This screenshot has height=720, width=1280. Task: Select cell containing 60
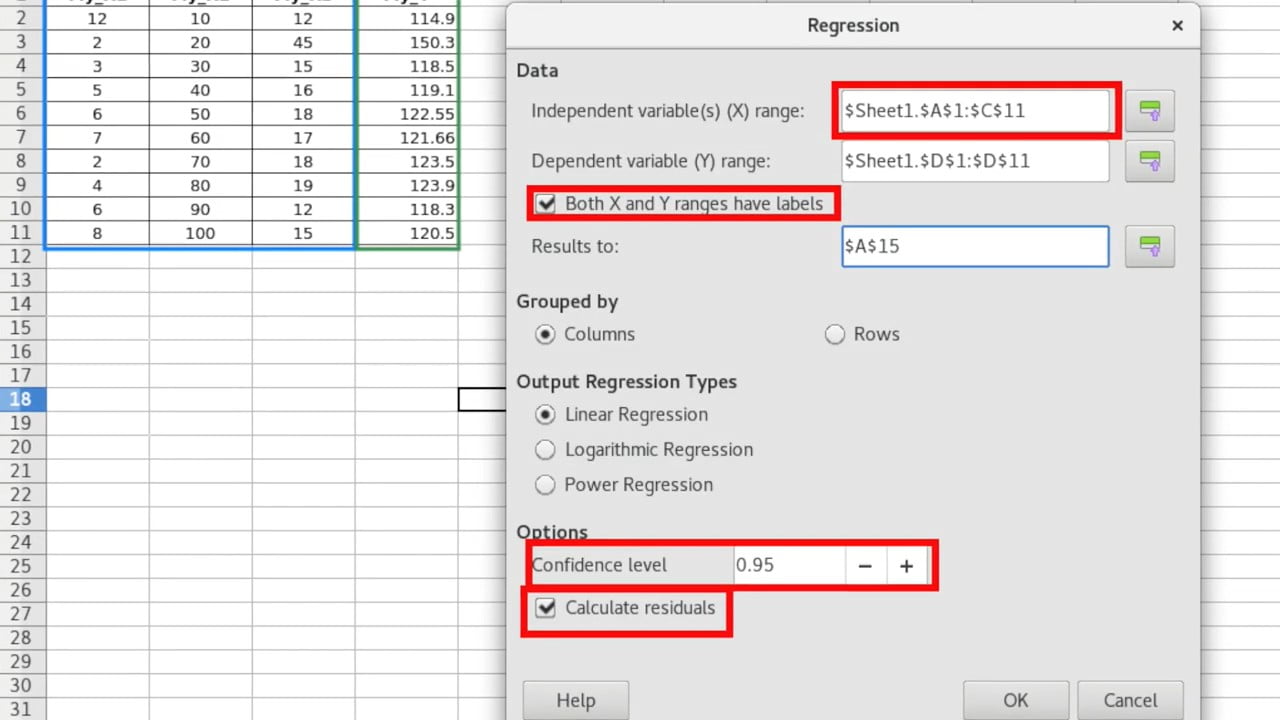[x=201, y=138]
